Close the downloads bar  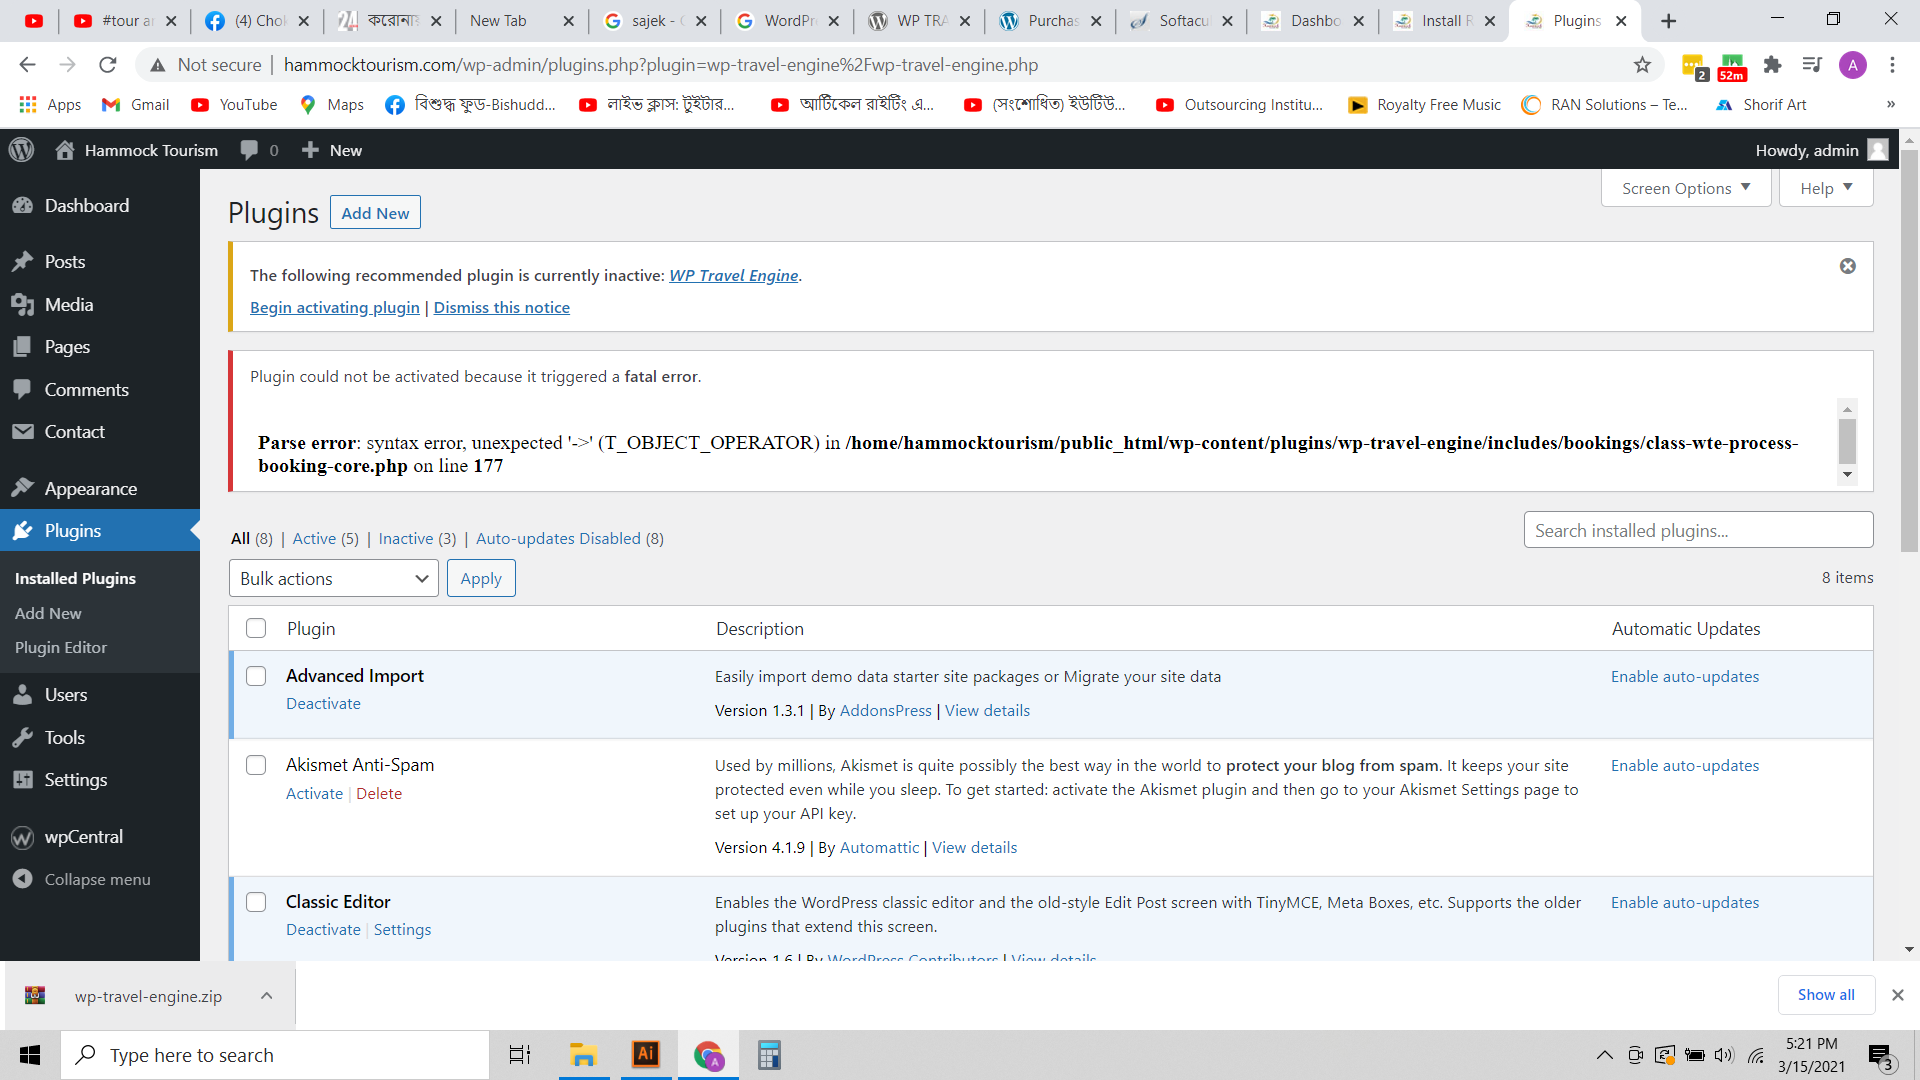pos(1897,995)
